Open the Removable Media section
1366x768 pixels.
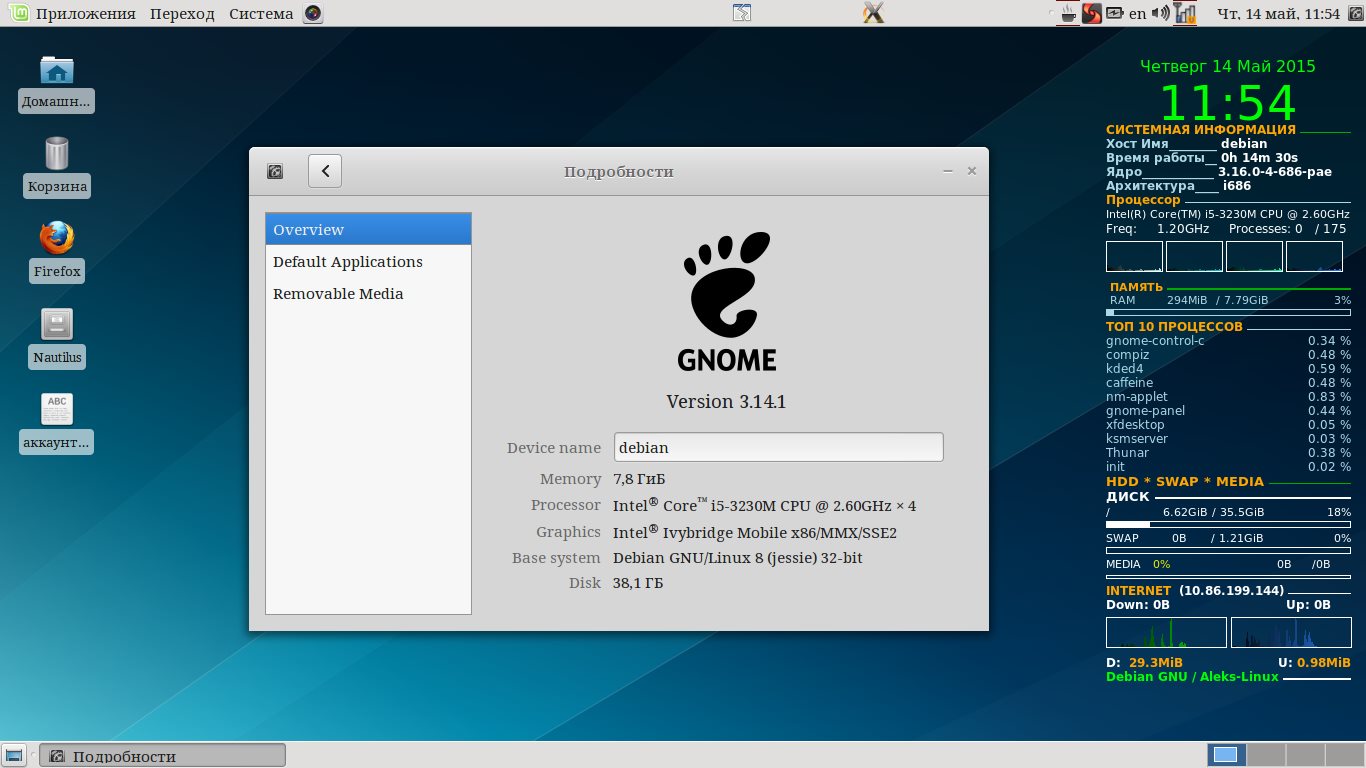pyautogui.click(x=338, y=294)
